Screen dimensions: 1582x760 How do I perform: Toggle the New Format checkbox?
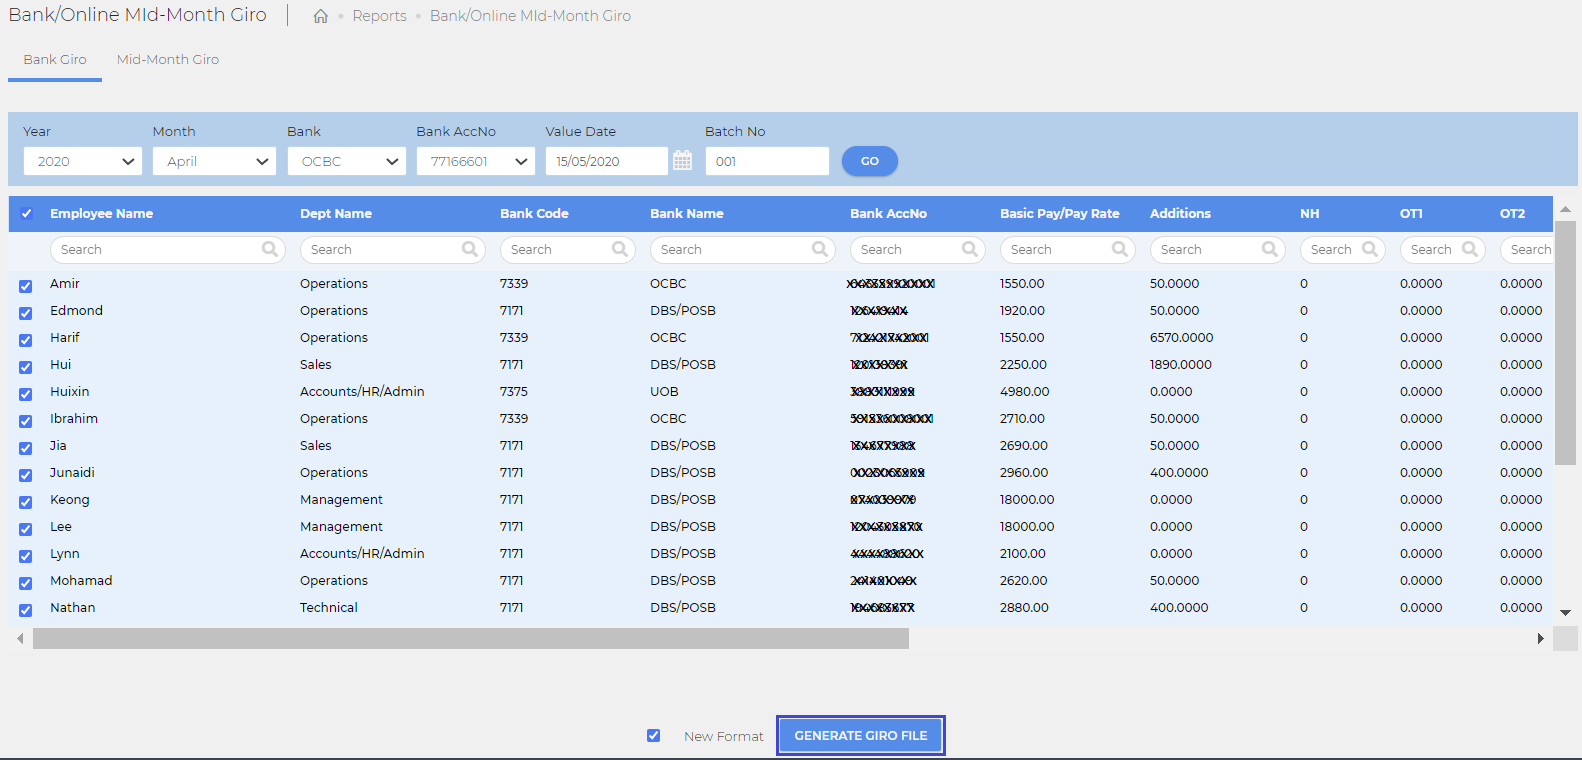pos(654,736)
